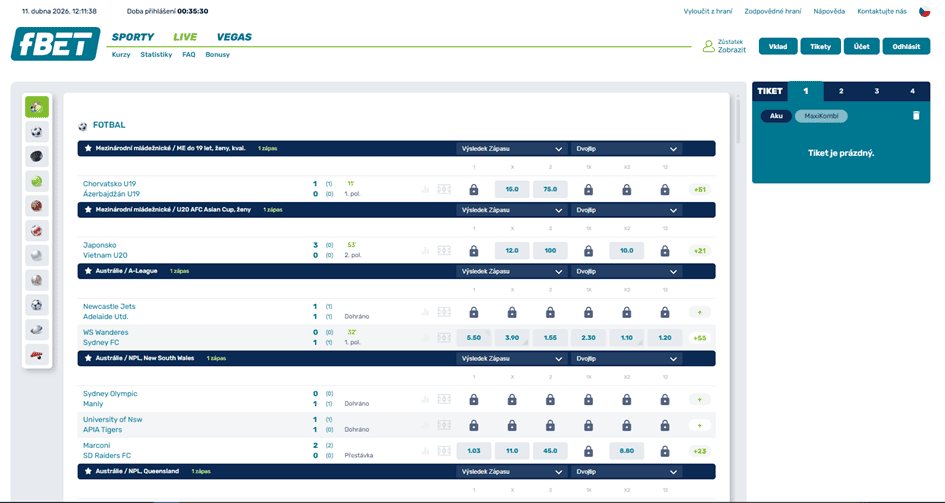
Task: Empty the ticket with trash icon
Action: click(x=916, y=116)
